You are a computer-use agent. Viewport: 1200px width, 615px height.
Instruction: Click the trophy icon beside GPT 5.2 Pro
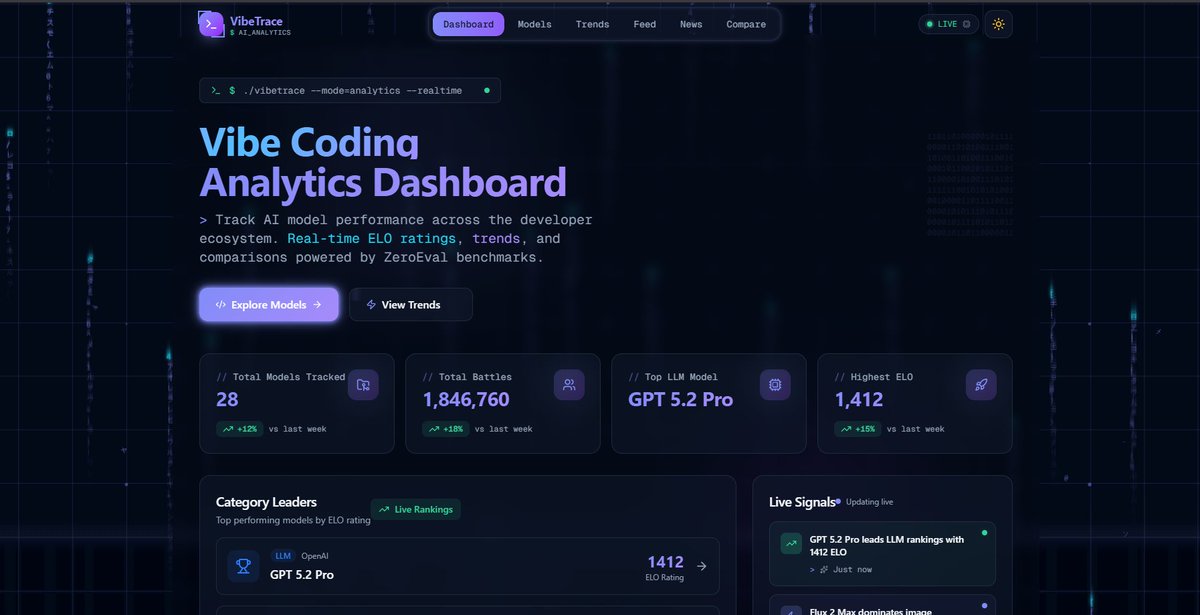[x=243, y=567]
